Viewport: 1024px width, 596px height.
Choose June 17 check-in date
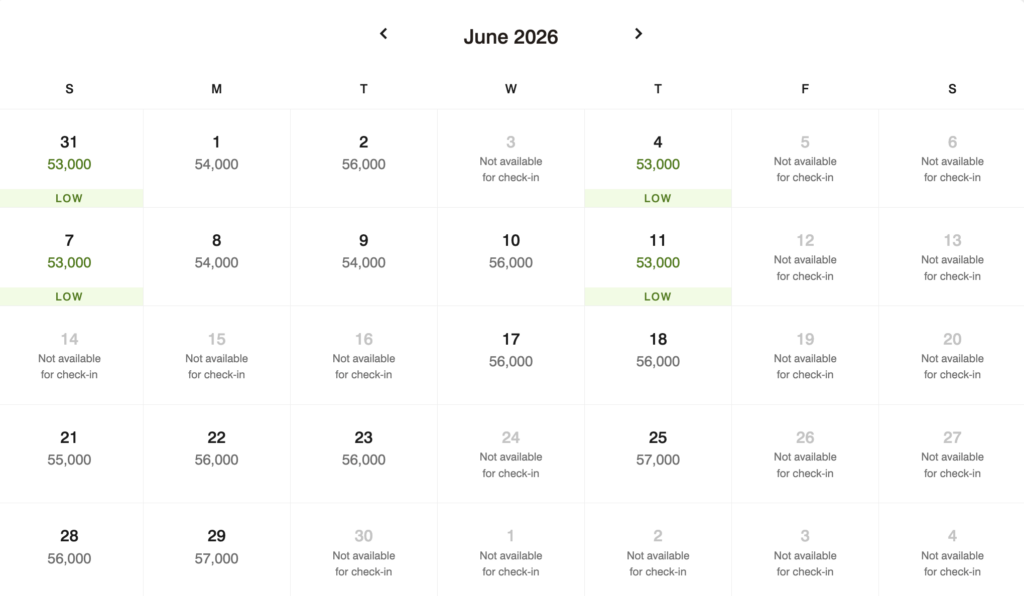click(510, 350)
